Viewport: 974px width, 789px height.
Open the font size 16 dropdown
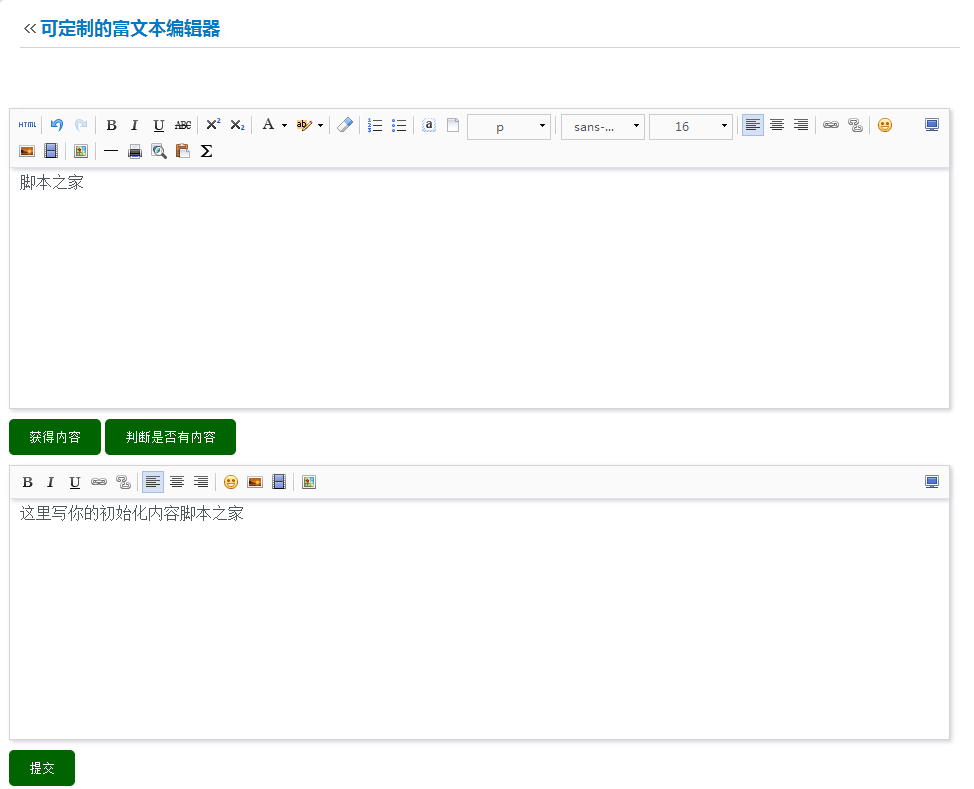(x=690, y=126)
